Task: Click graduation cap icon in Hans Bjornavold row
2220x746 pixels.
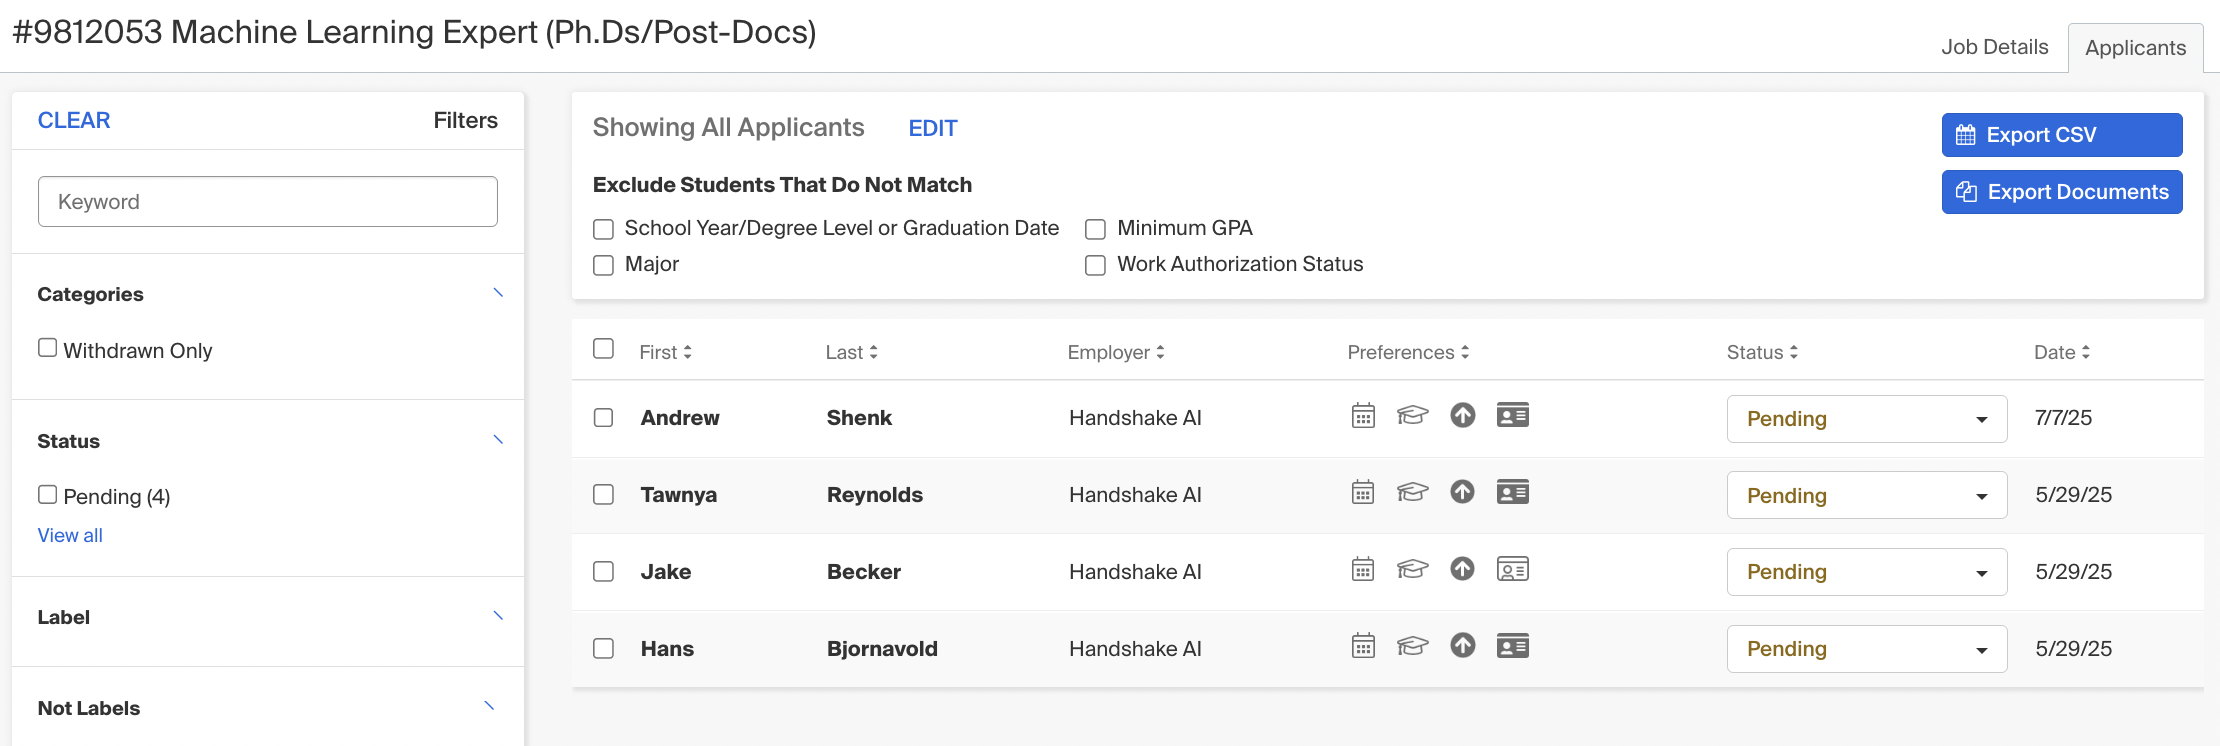Action: point(1412,646)
